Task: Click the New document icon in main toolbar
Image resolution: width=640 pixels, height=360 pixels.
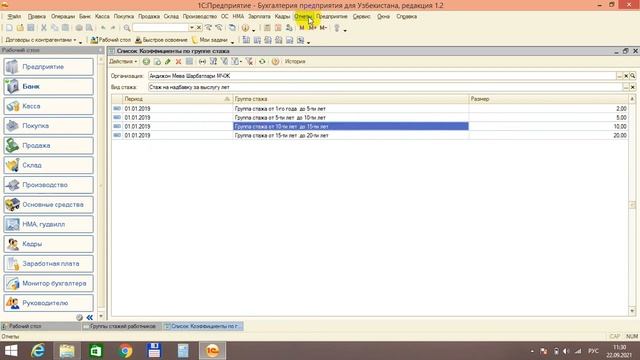Action: coord(9,28)
